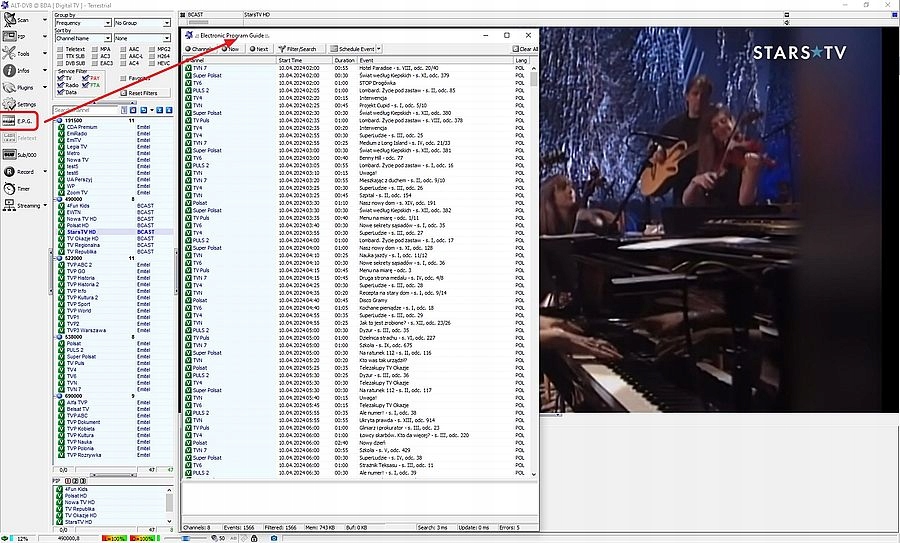Sort EPG by Start Time column header
This screenshot has height=543, width=900.
(304, 60)
